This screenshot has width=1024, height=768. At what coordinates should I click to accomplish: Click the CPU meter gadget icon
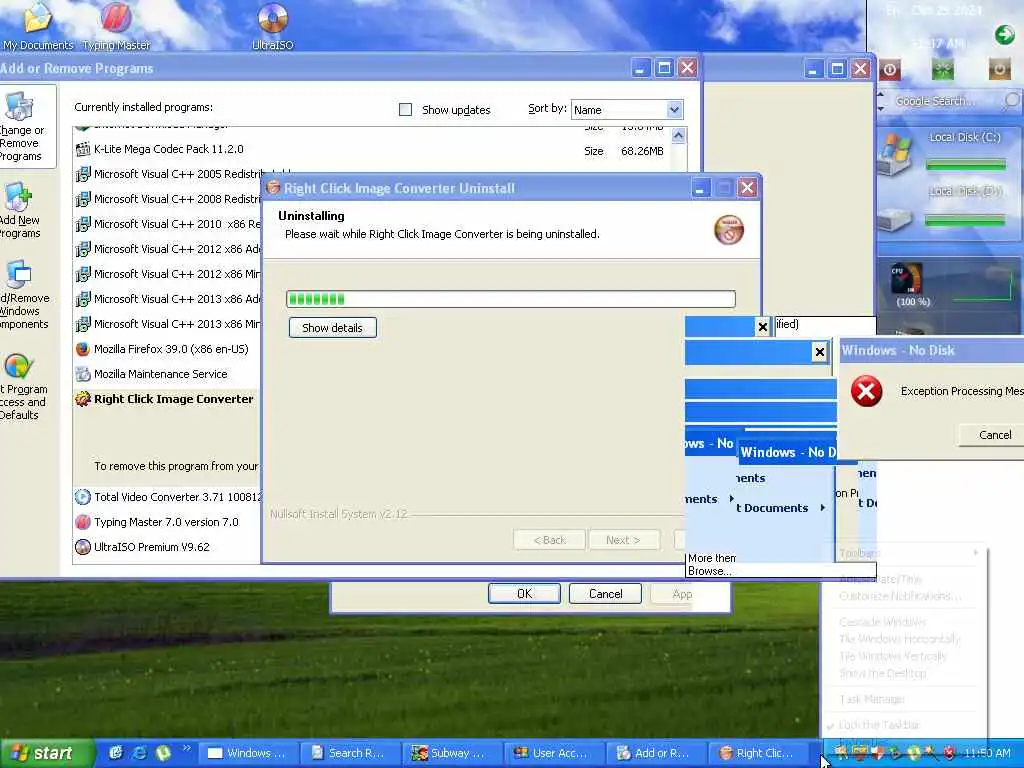coord(908,280)
